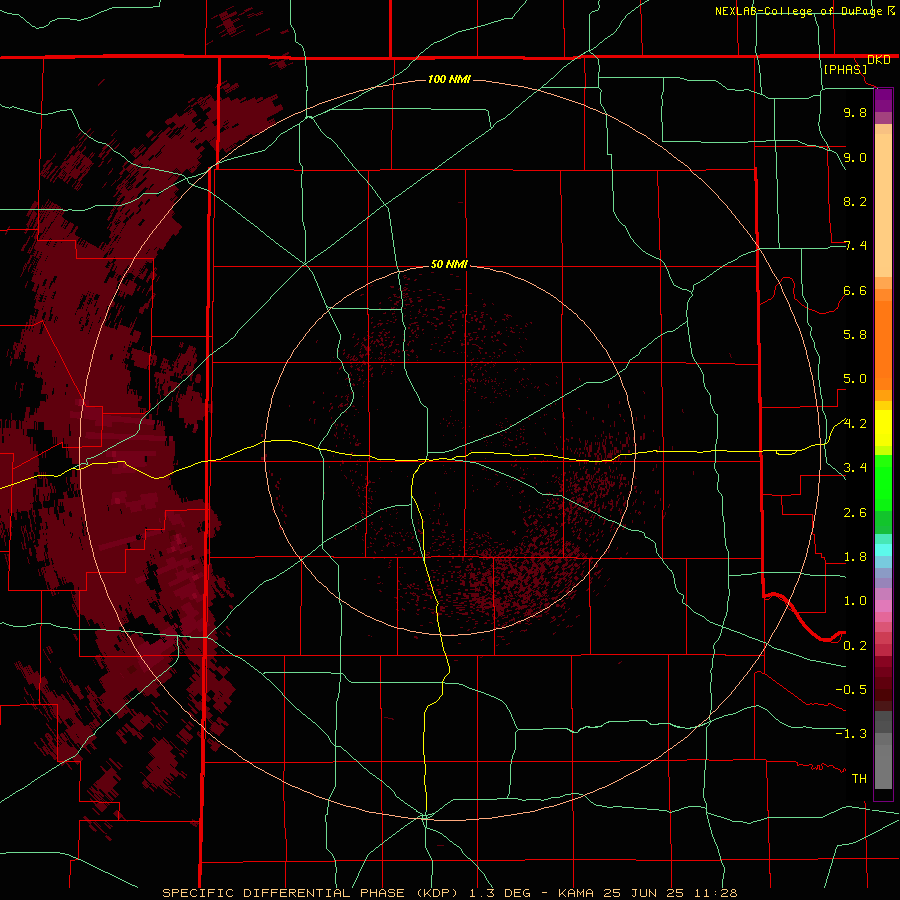Click the 0.2 value on the color scale
900x900 pixels.
tap(855, 646)
